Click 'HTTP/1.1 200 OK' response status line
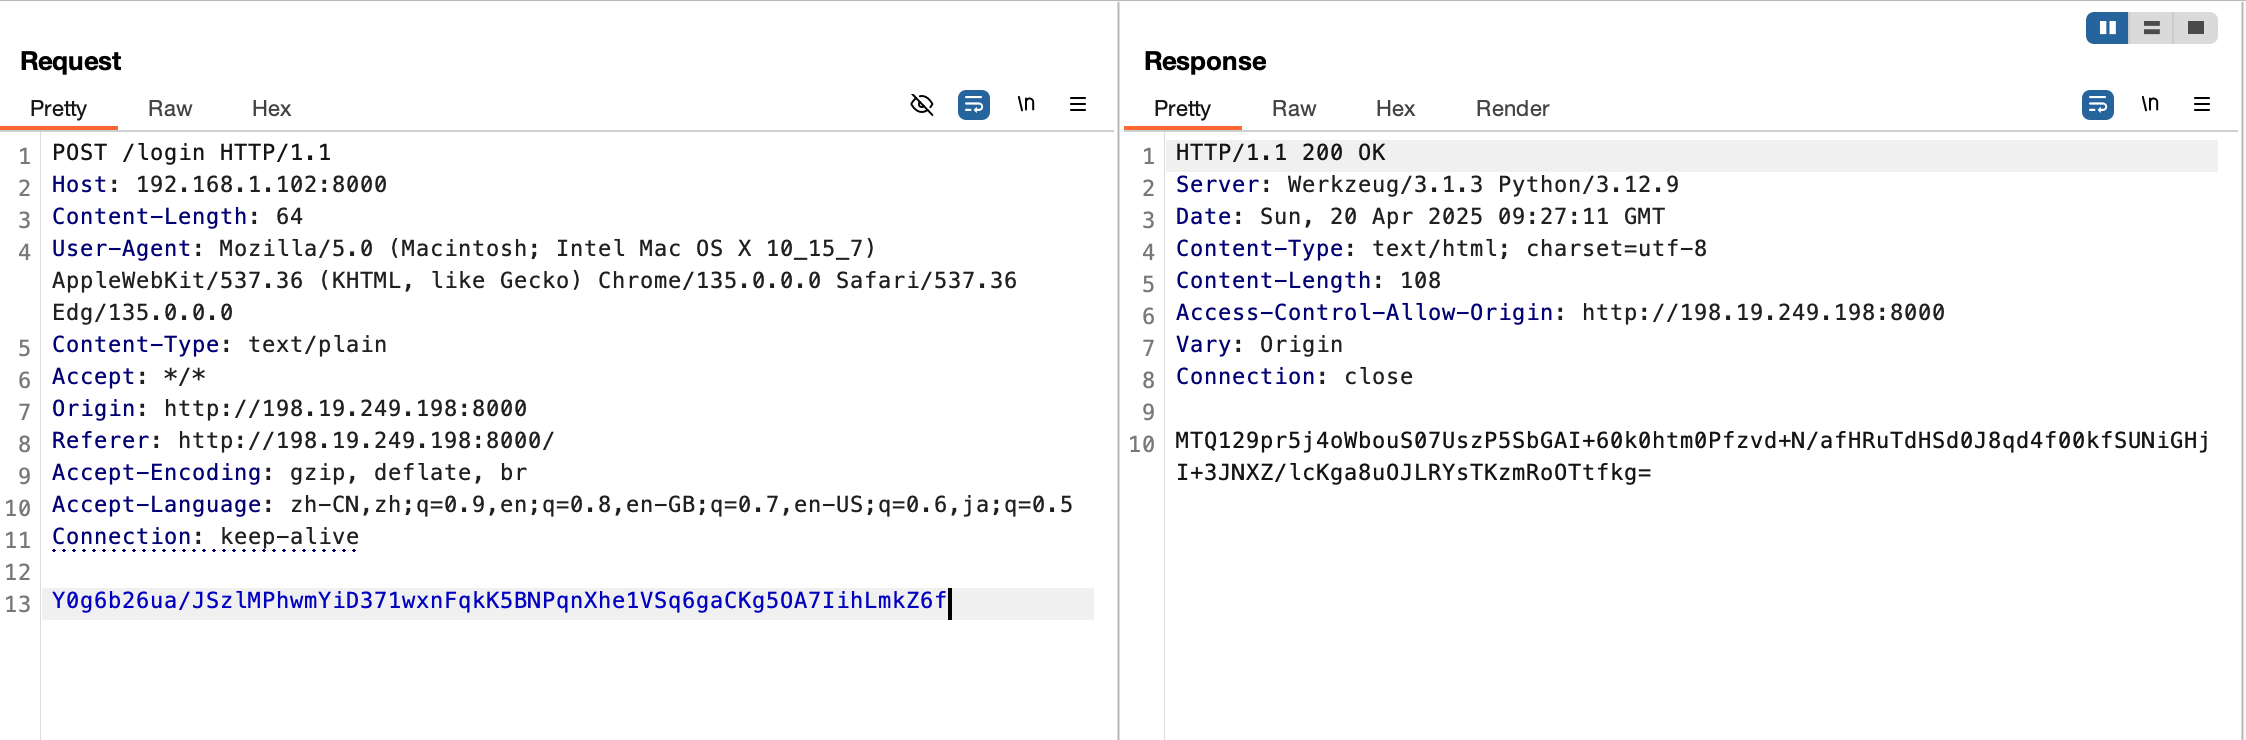Image resolution: width=2246 pixels, height=740 pixels. [1280, 153]
